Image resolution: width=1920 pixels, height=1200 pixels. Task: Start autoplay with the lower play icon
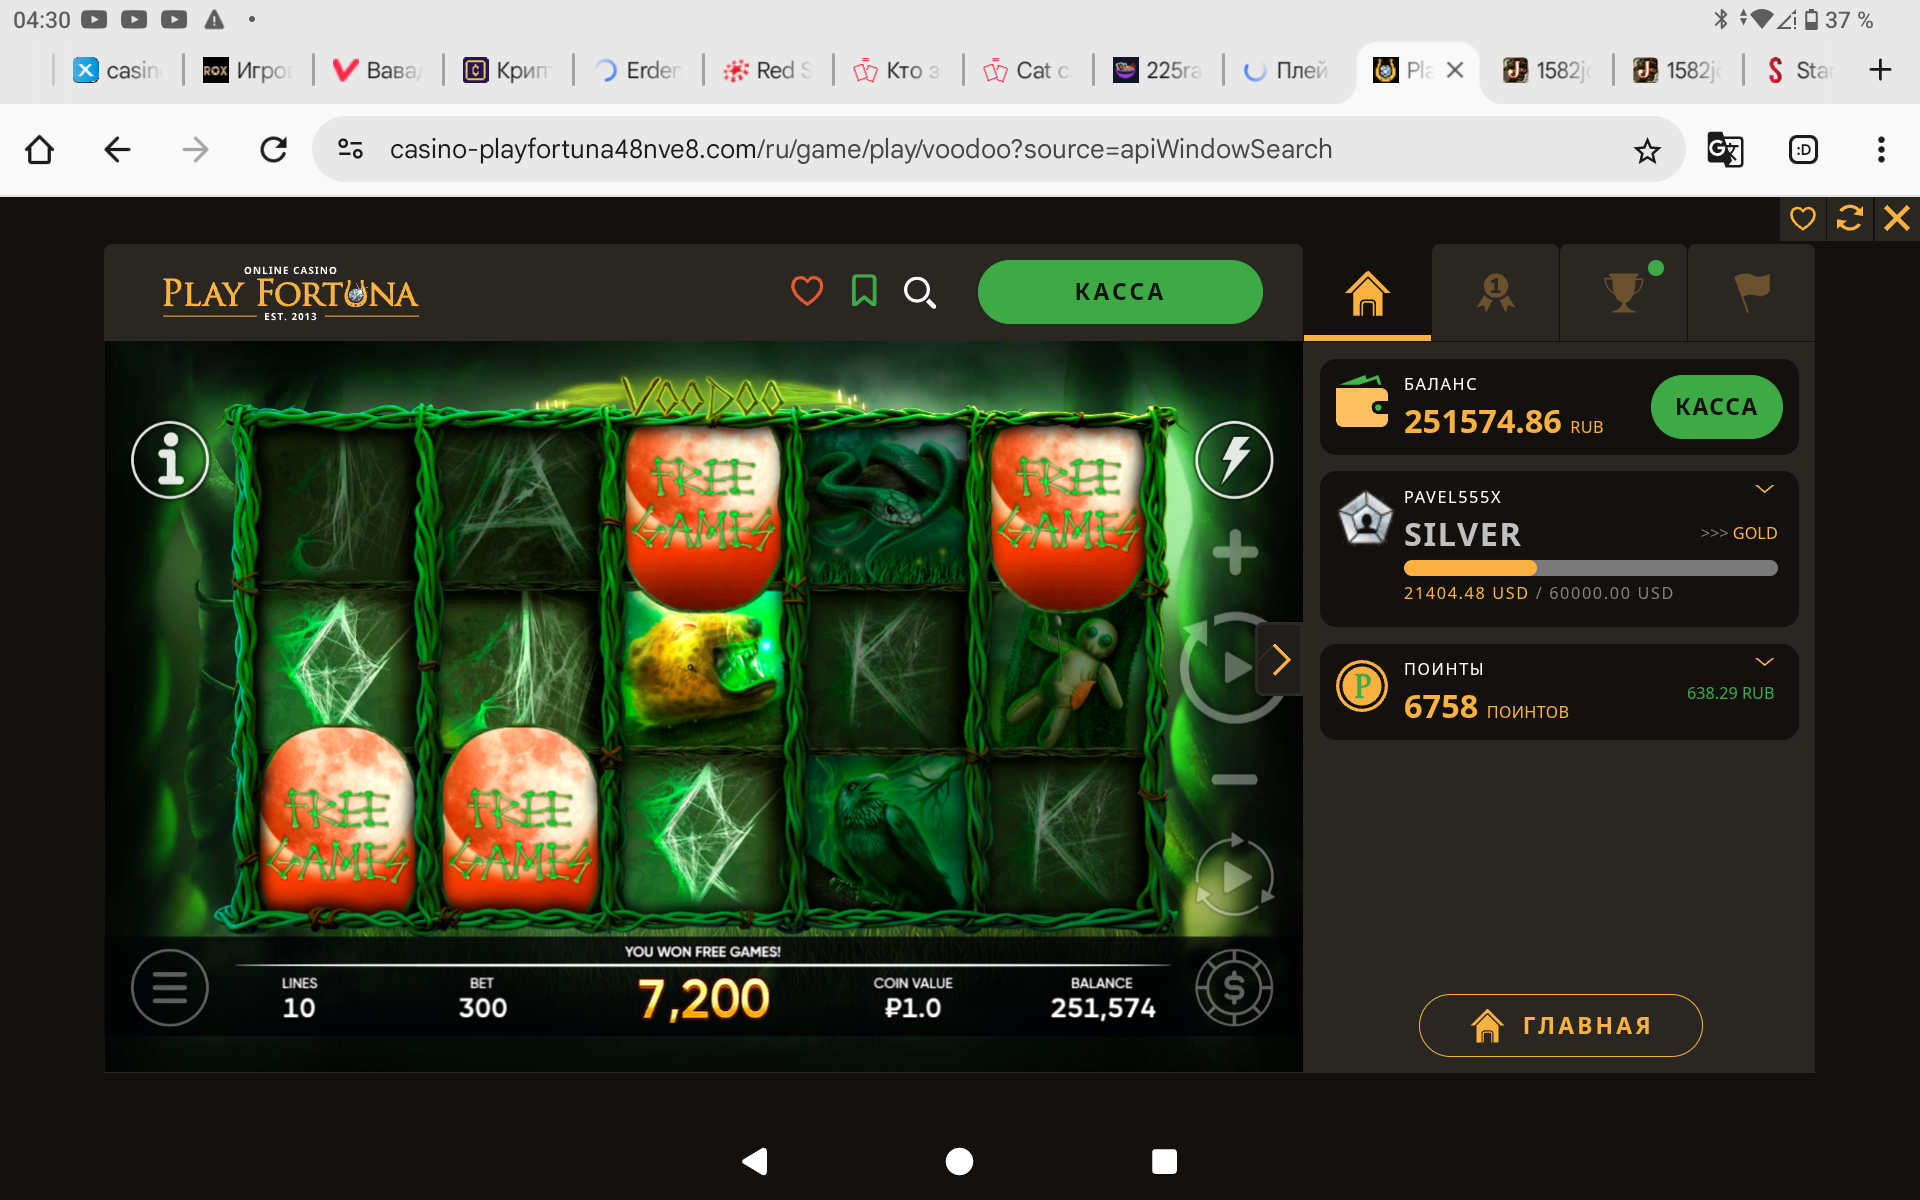tap(1234, 877)
